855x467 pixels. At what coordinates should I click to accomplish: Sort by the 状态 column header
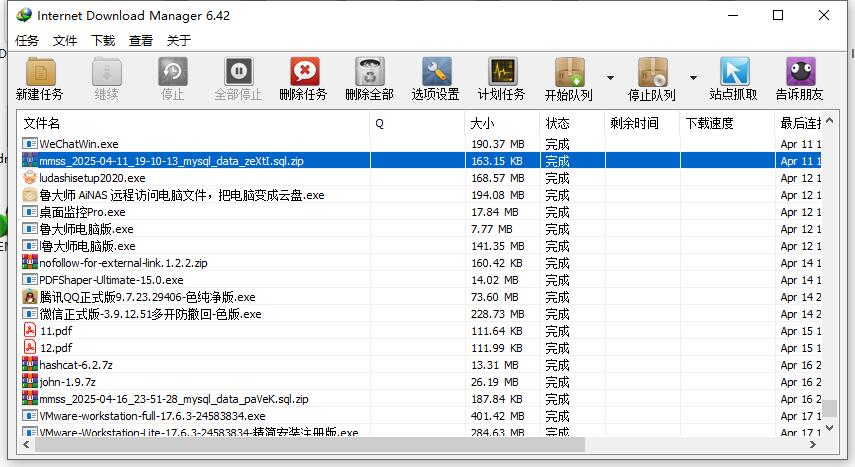[573, 123]
